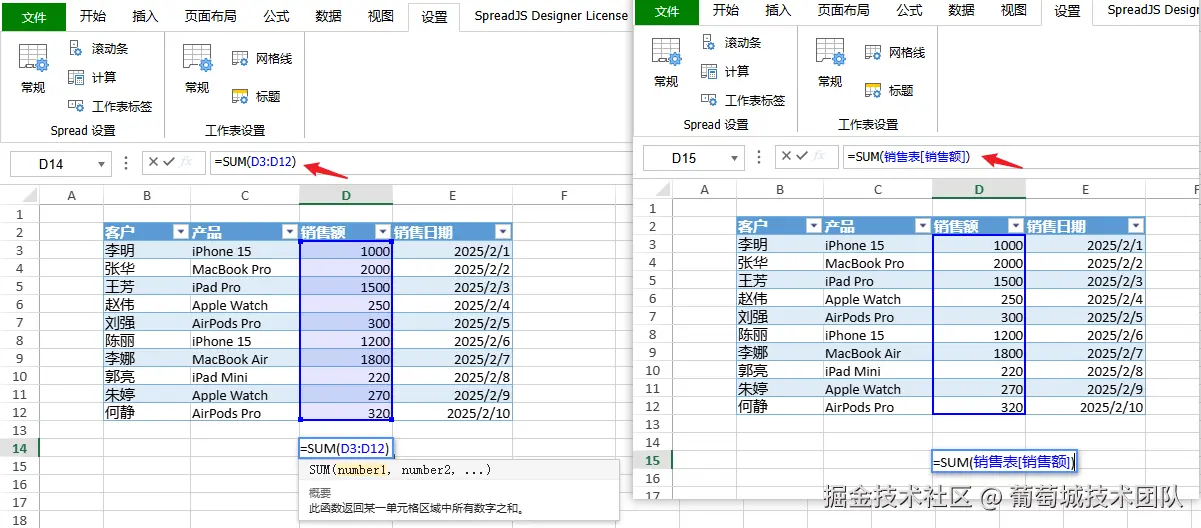The width and height of the screenshot is (1201, 528).
Task: Click 计算 option in left window
Action: coord(92,77)
